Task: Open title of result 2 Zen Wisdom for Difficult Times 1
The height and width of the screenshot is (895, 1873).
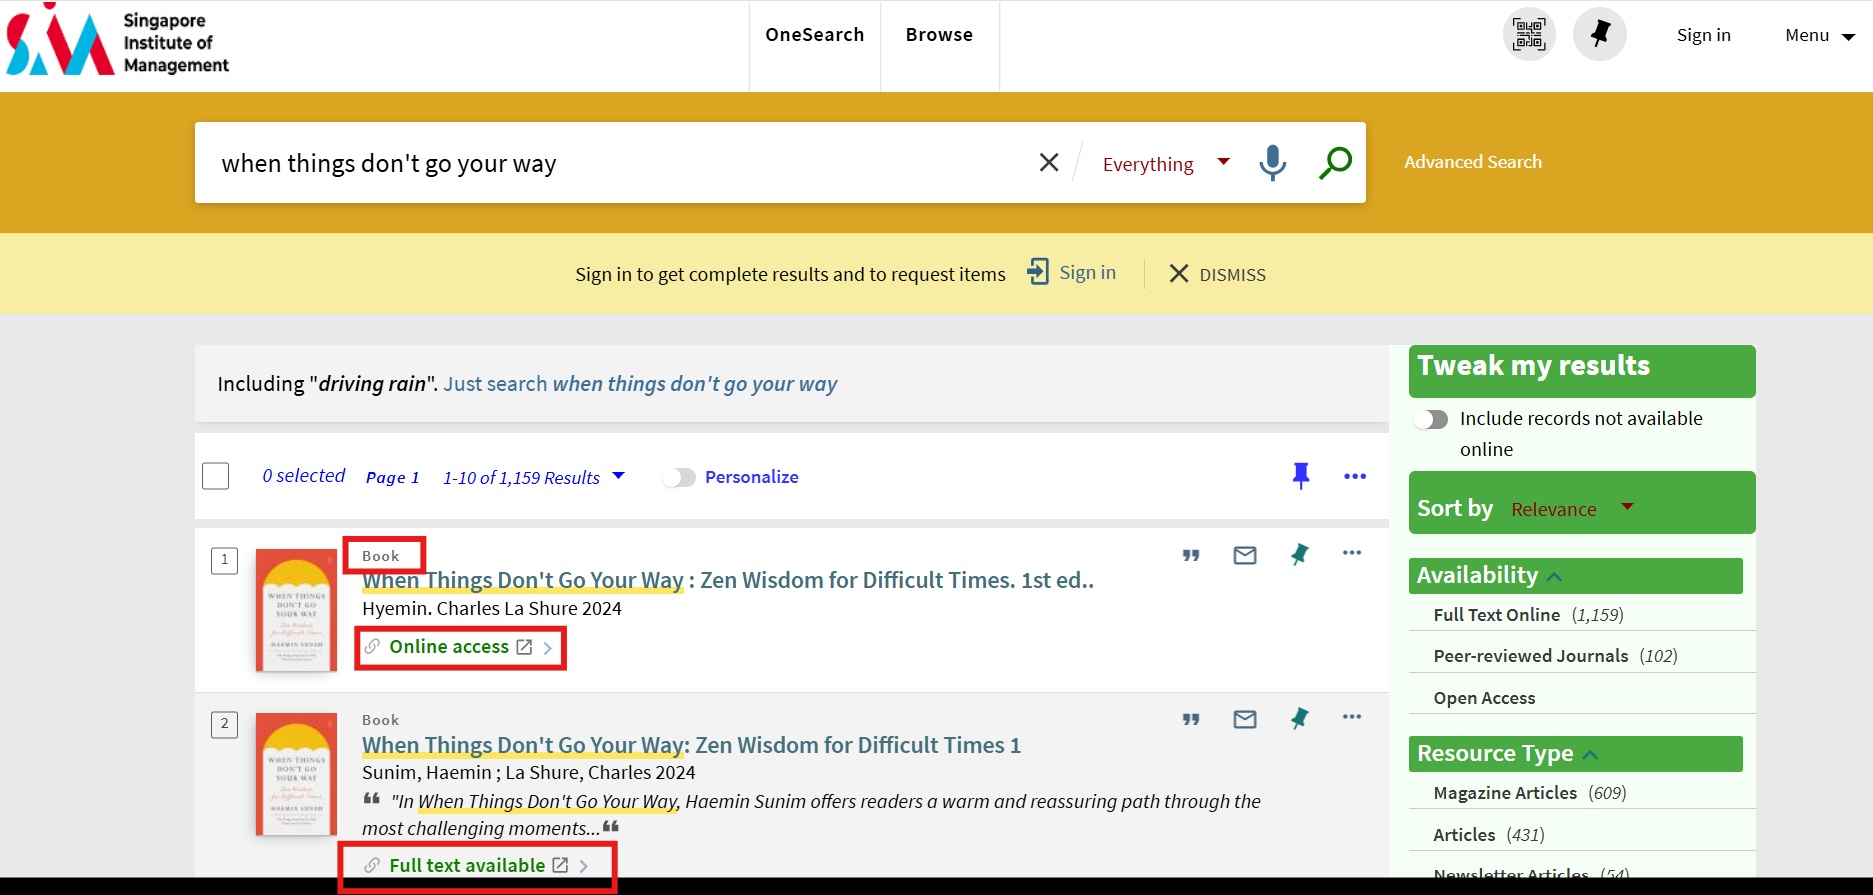Action: click(691, 745)
